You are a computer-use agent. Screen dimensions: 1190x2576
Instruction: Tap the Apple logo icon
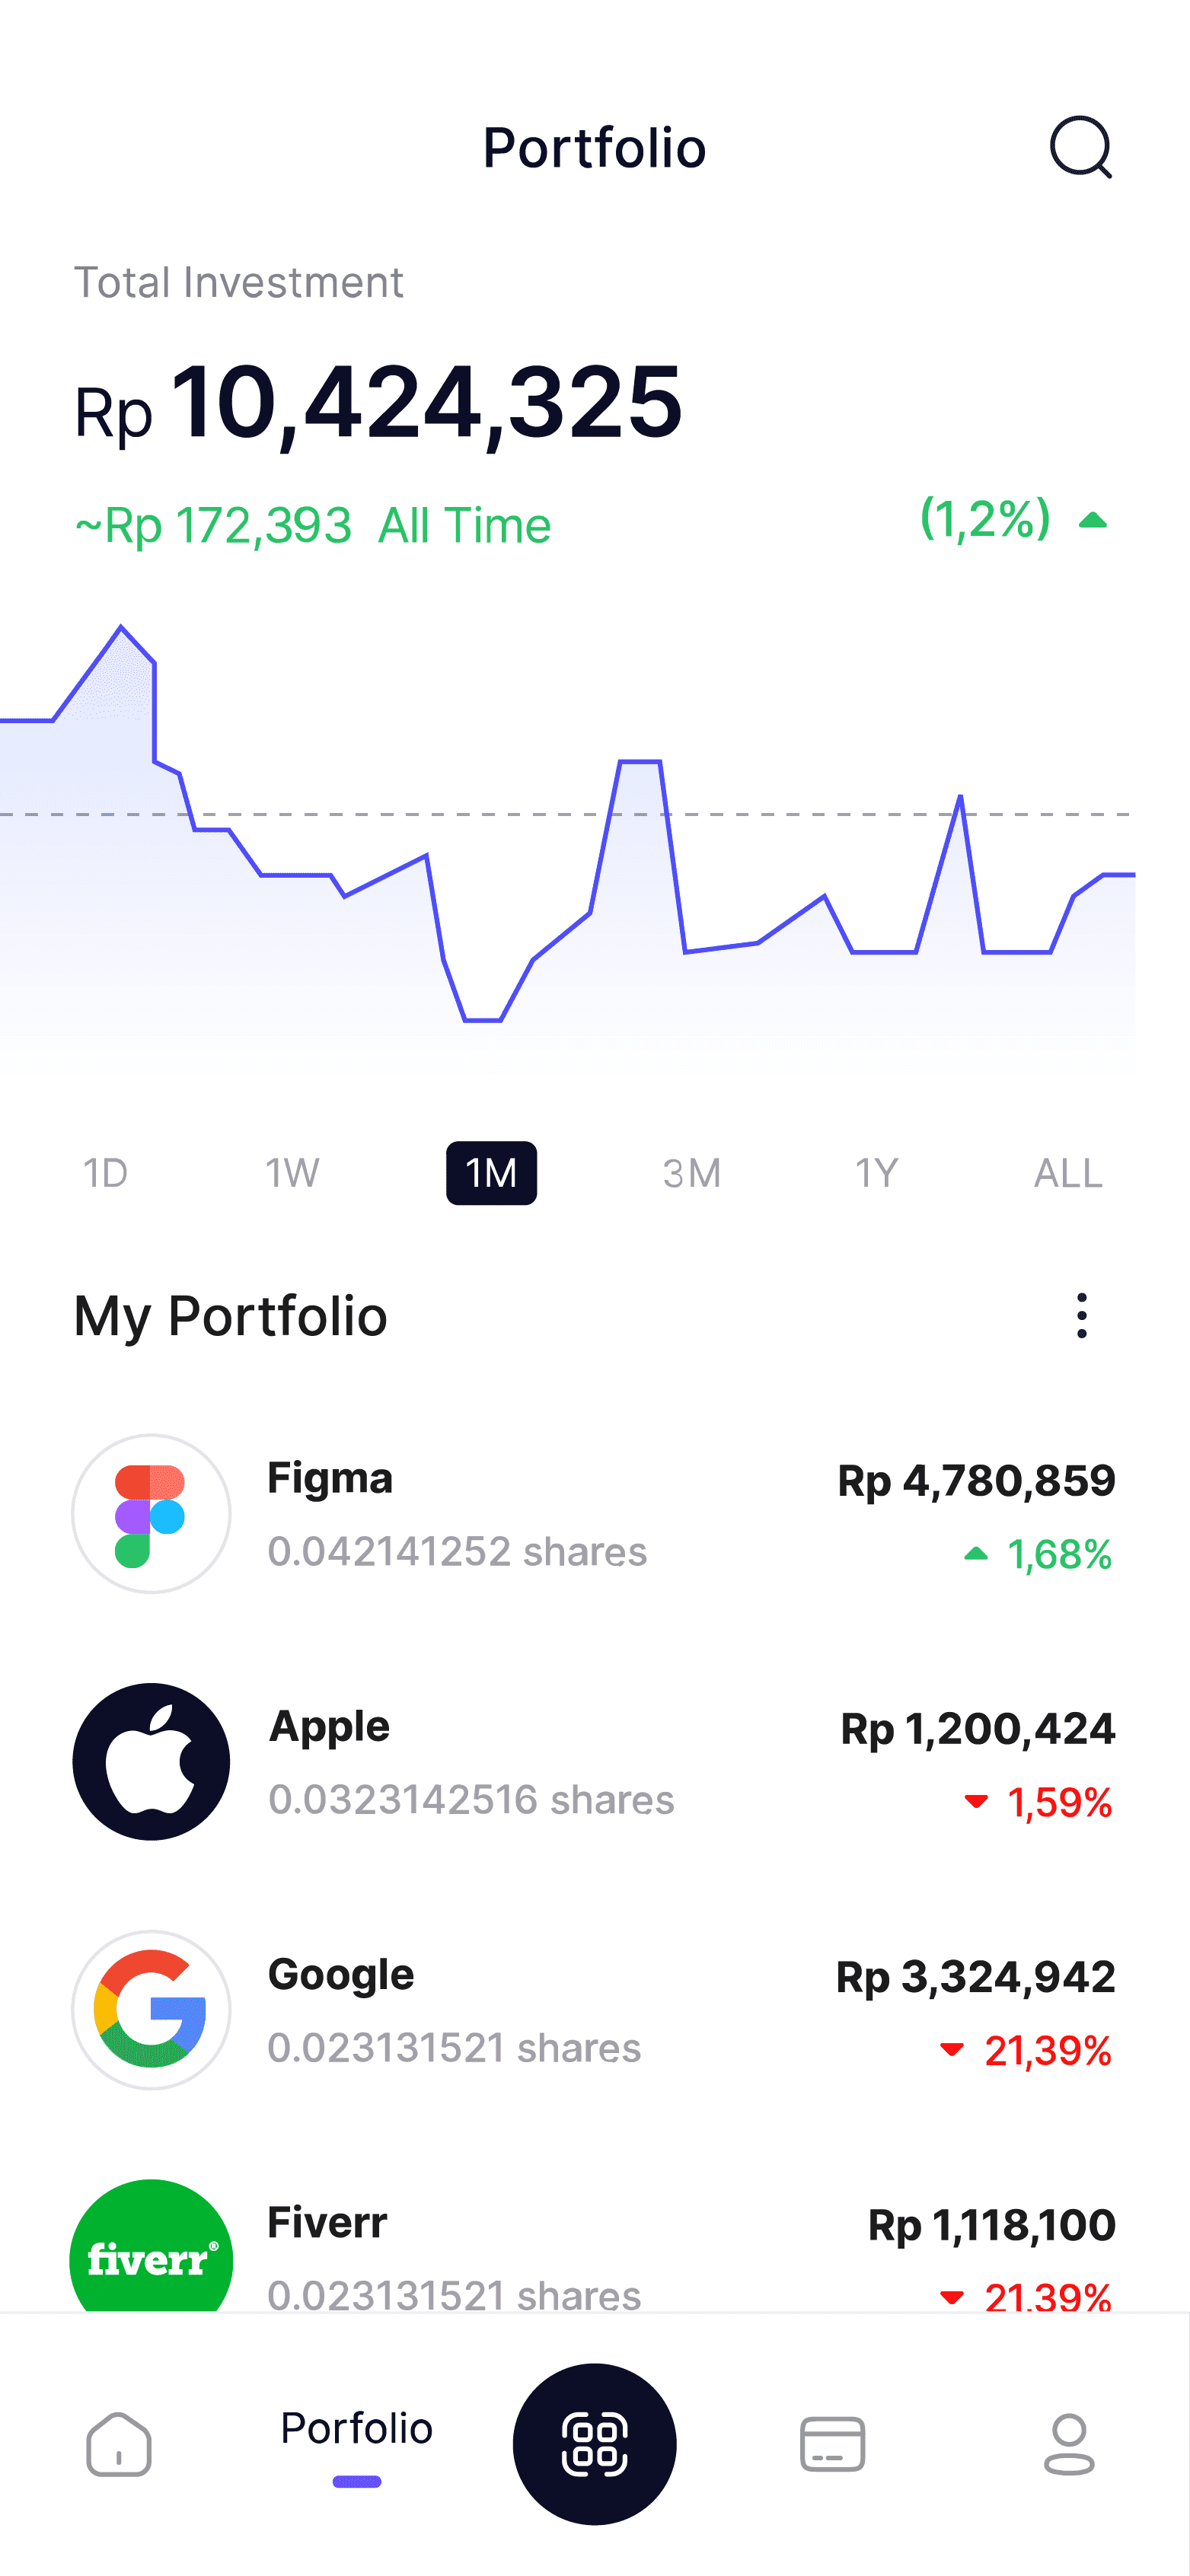coord(151,1762)
